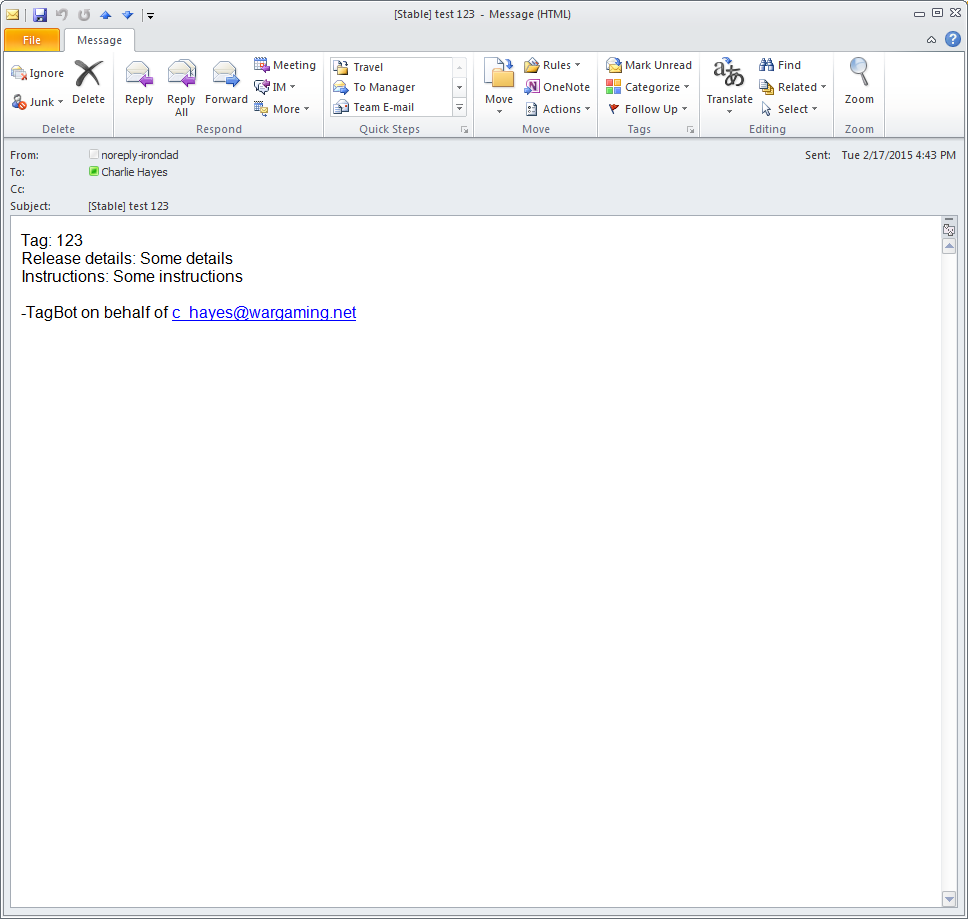Click the subject text [Stable] test 123

click(128, 206)
